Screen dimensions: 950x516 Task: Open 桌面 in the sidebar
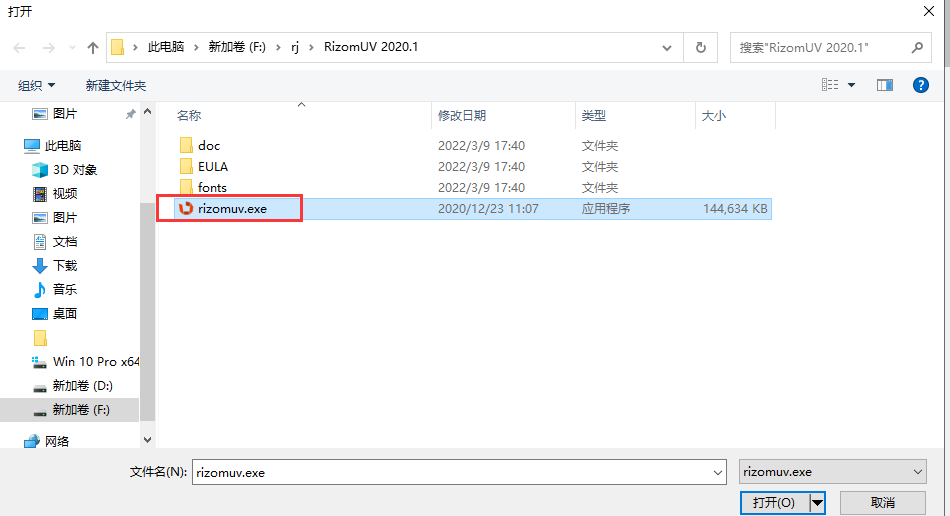(64, 313)
